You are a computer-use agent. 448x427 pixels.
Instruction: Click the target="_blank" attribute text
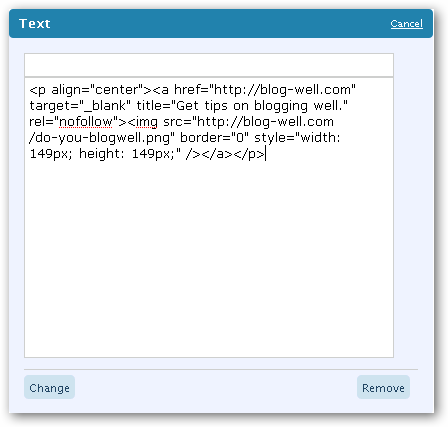click(80, 106)
